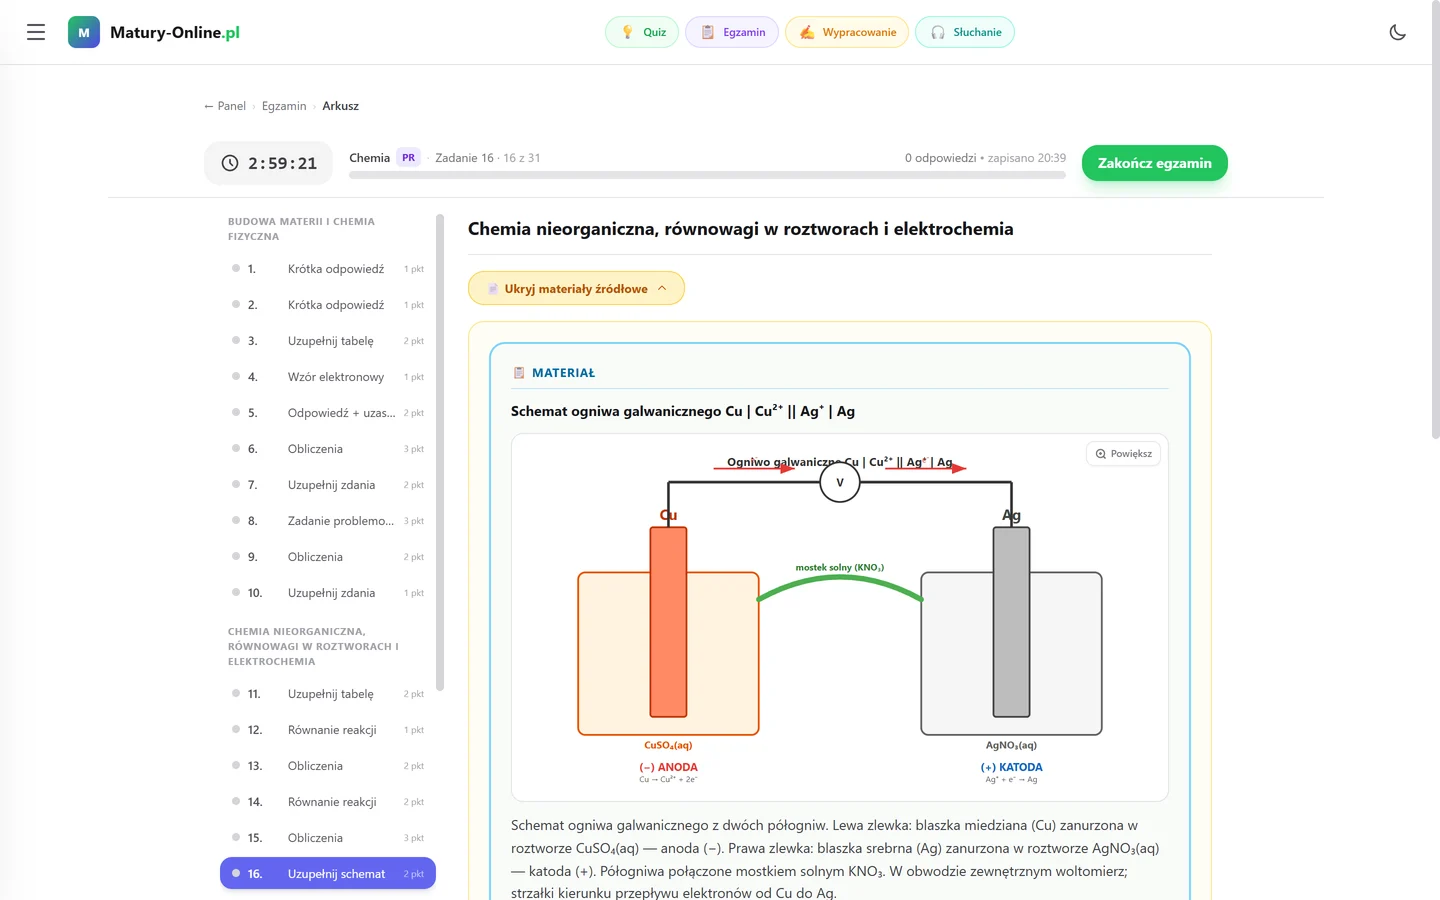The width and height of the screenshot is (1440, 900).
Task: Select task 13 Obliczenia
Action: [x=328, y=766]
